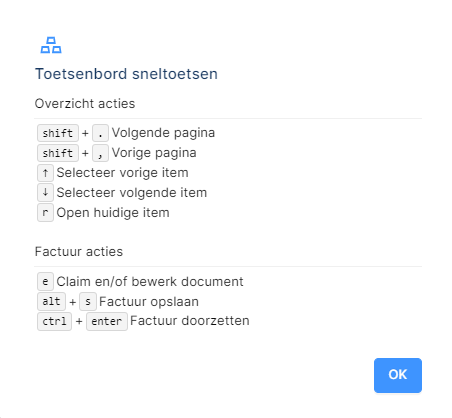452x418 pixels.
Task: Click the OK button
Action: tap(398, 375)
